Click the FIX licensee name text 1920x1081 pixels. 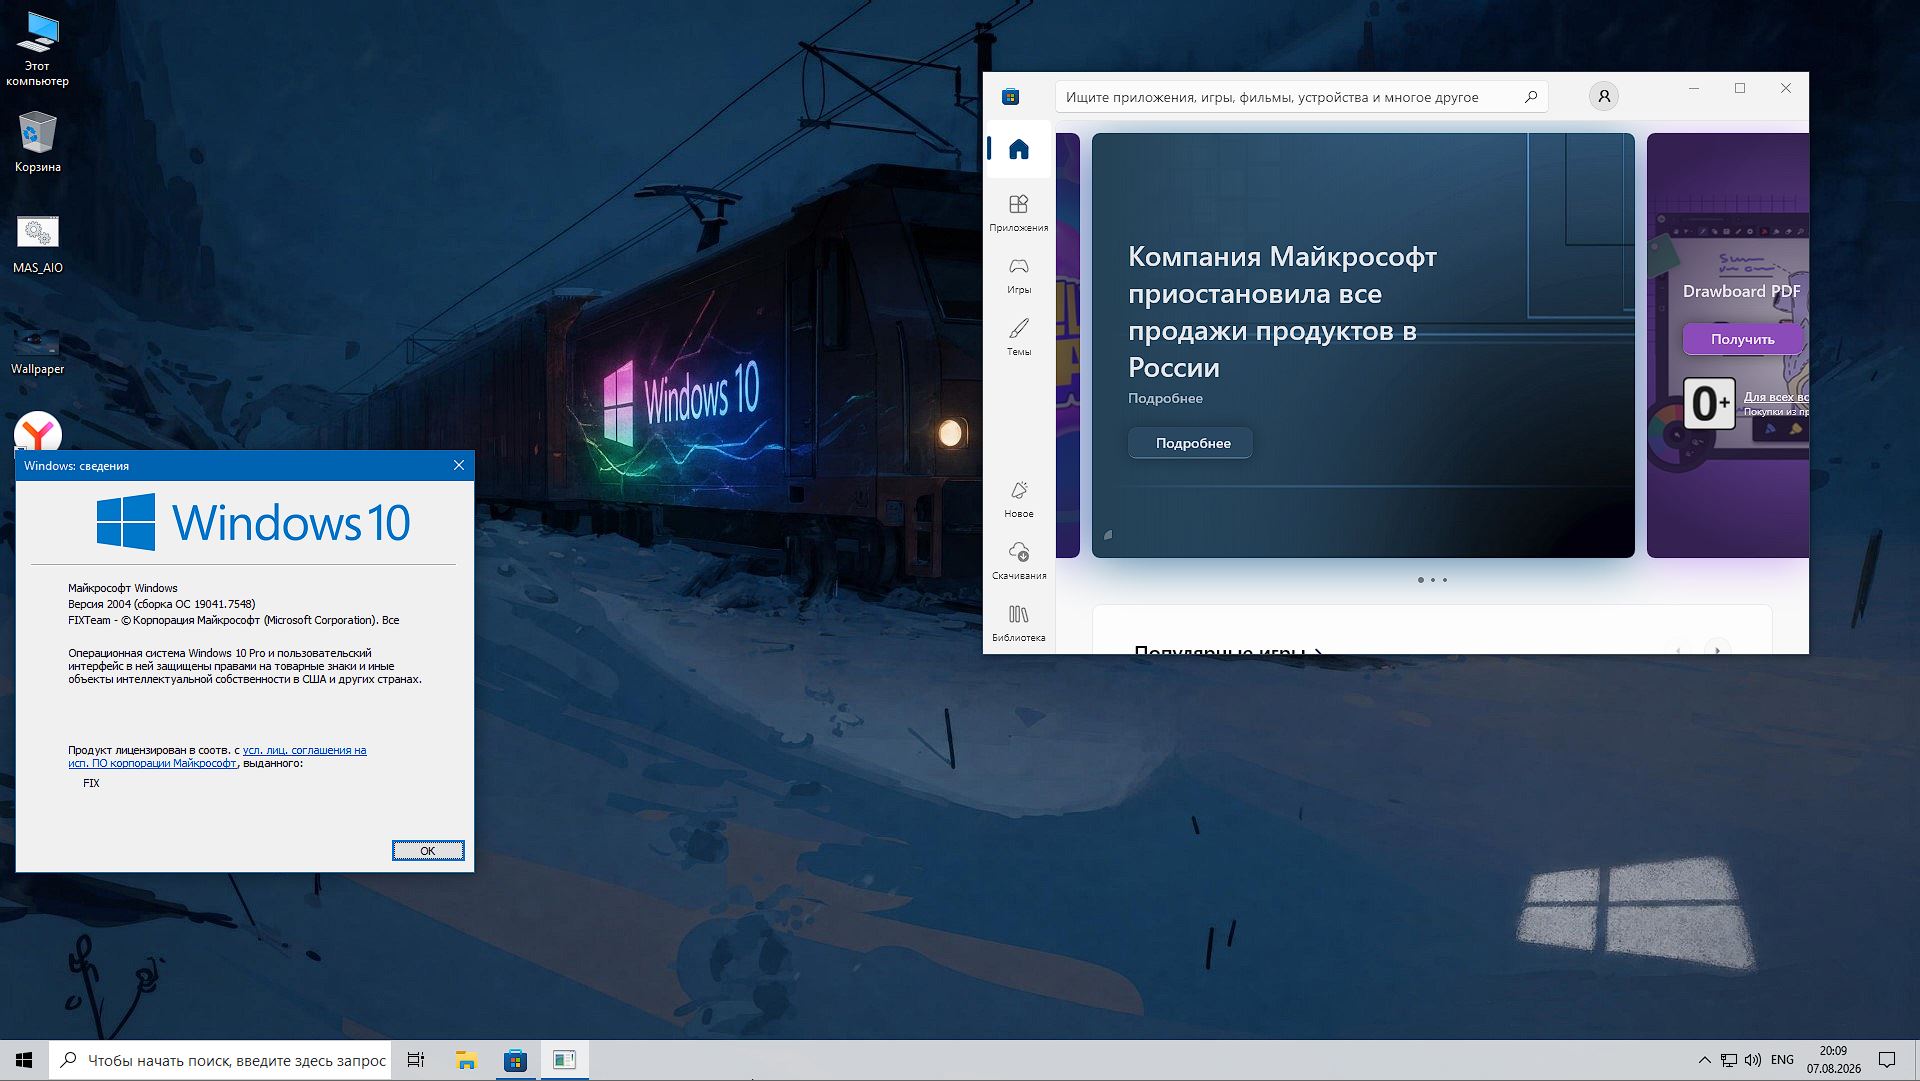[91, 783]
